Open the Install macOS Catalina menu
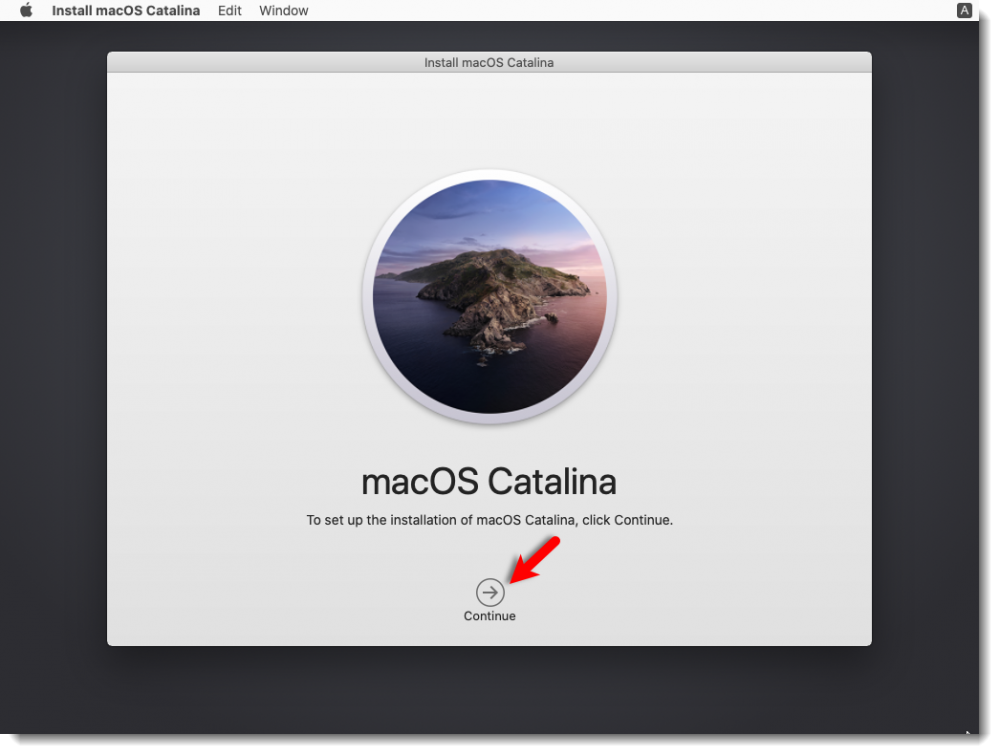Image resolution: width=1000 pixels, height=755 pixels. (126, 10)
